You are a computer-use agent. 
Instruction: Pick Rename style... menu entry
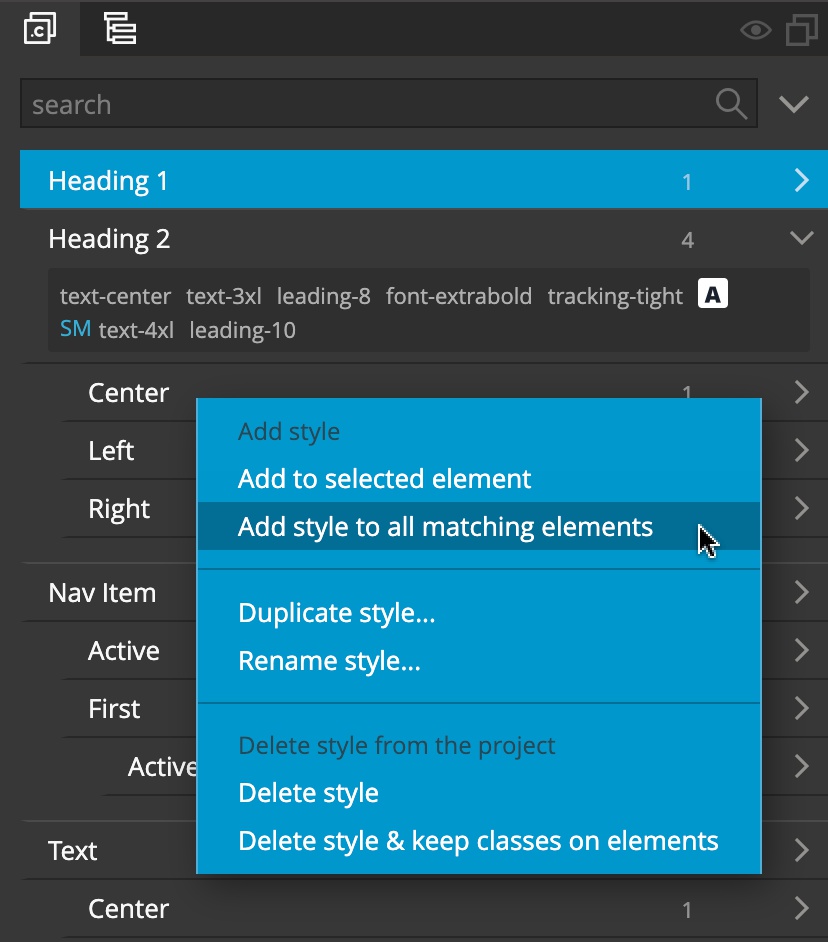329,661
